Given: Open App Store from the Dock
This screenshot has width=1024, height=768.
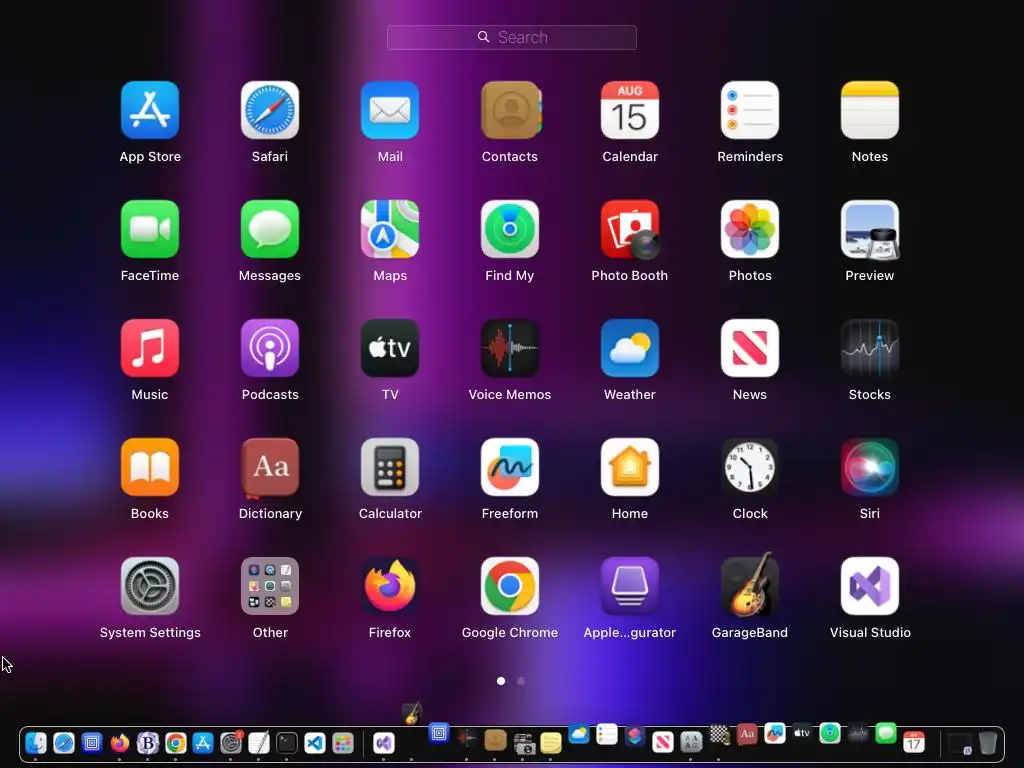Looking at the screenshot, I should [203, 743].
